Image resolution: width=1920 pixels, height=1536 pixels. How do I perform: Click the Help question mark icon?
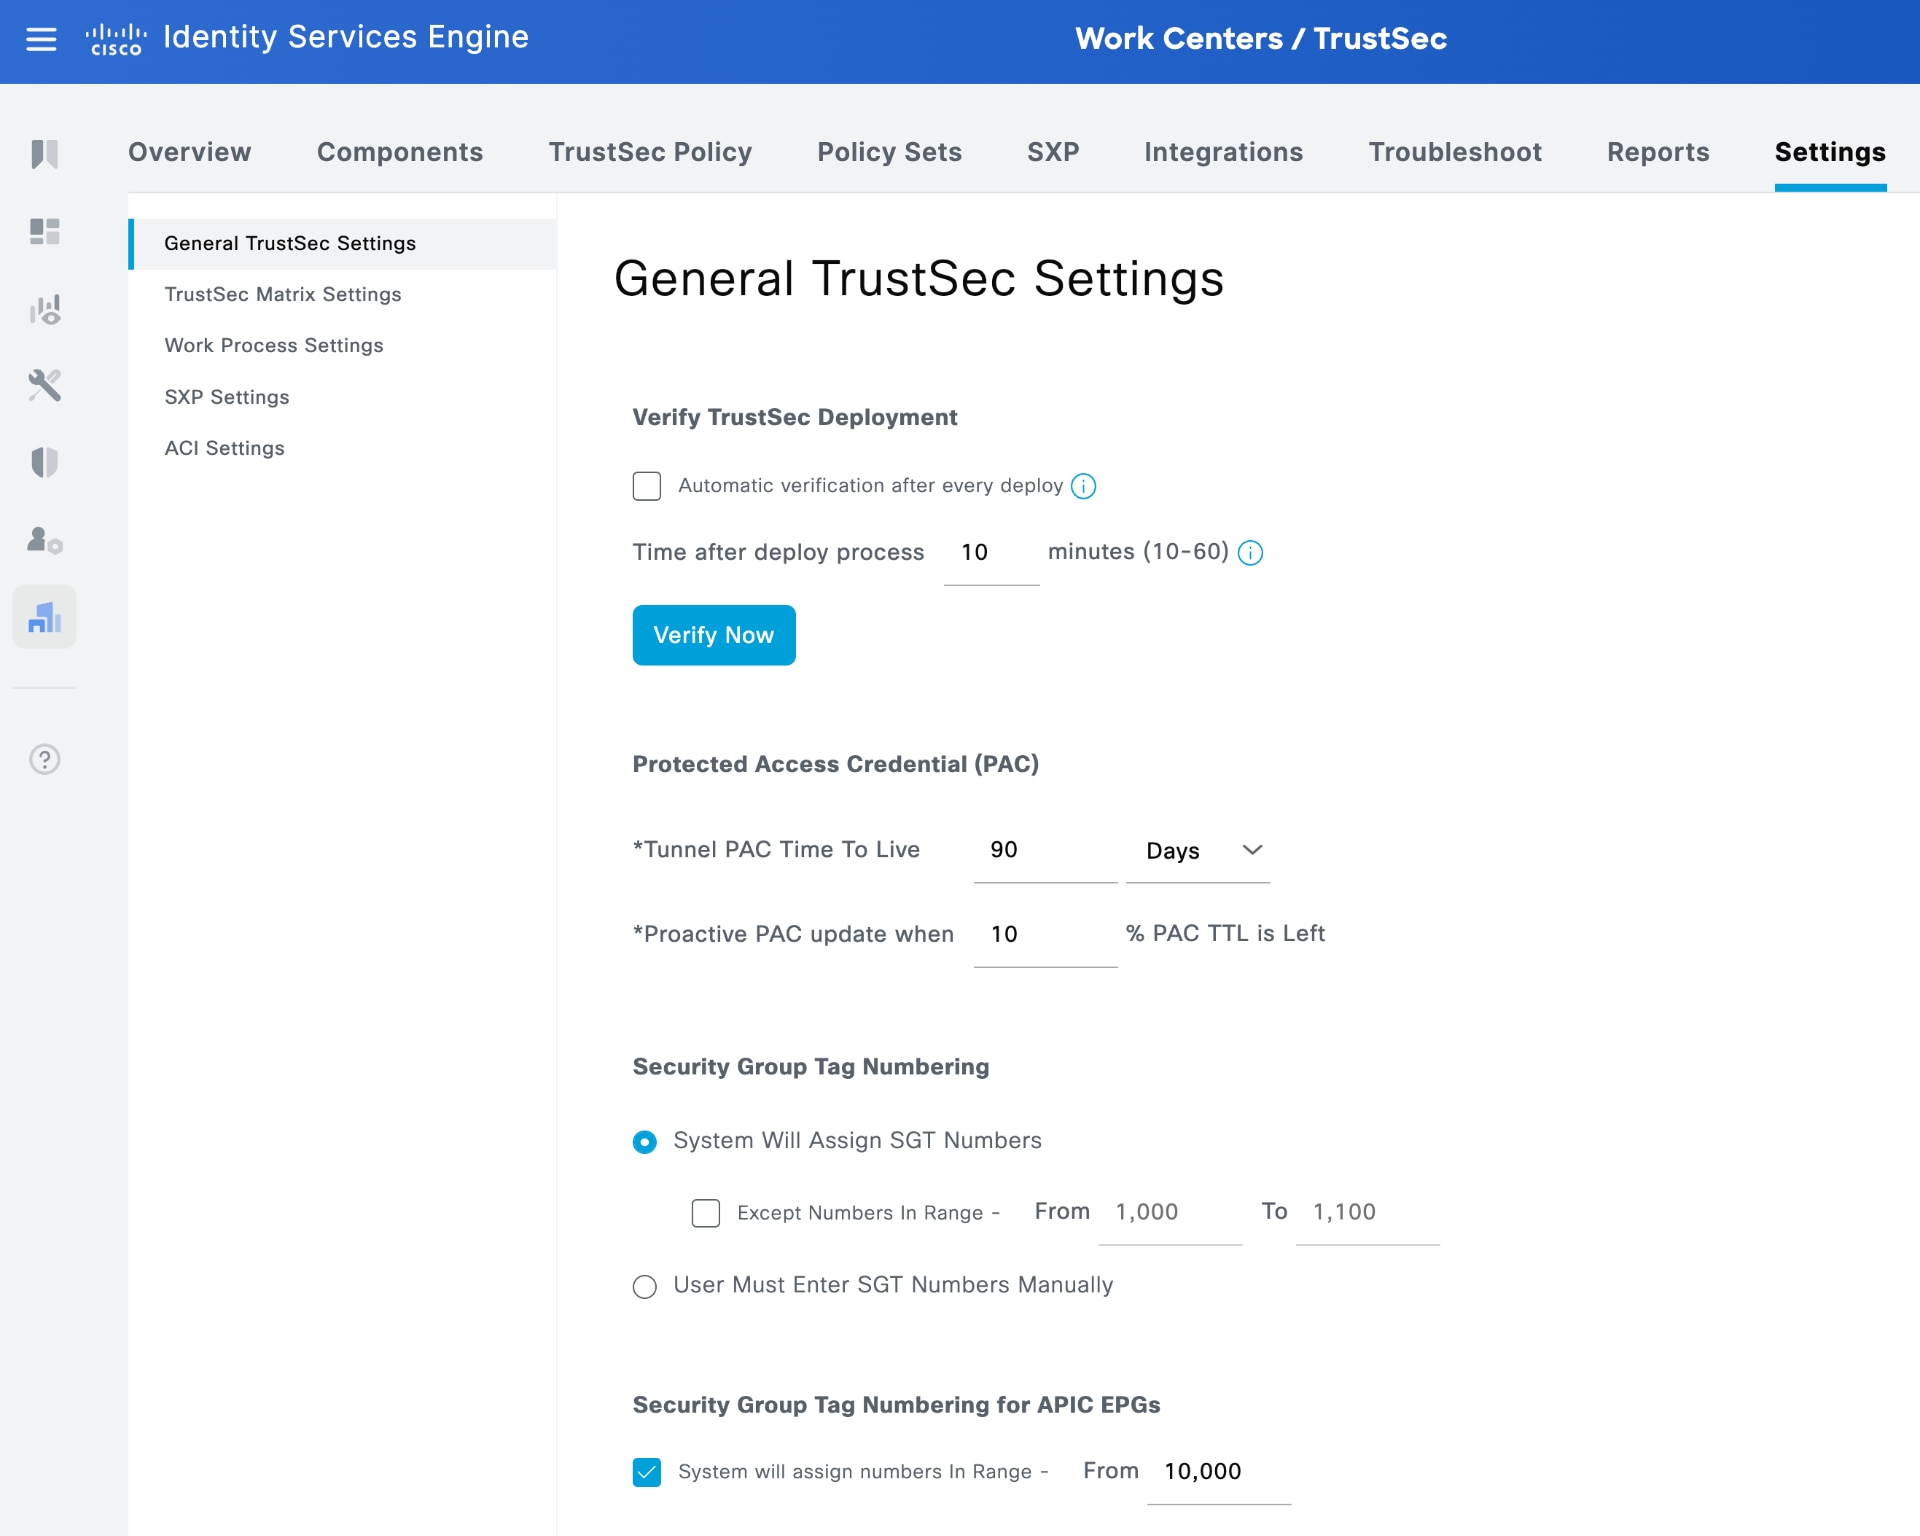coord(44,760)
